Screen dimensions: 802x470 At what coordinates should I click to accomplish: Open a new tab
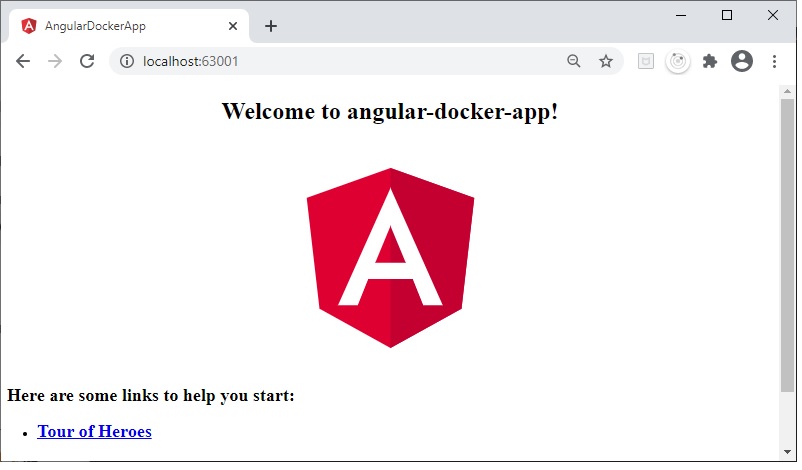[x=271, y=26]
